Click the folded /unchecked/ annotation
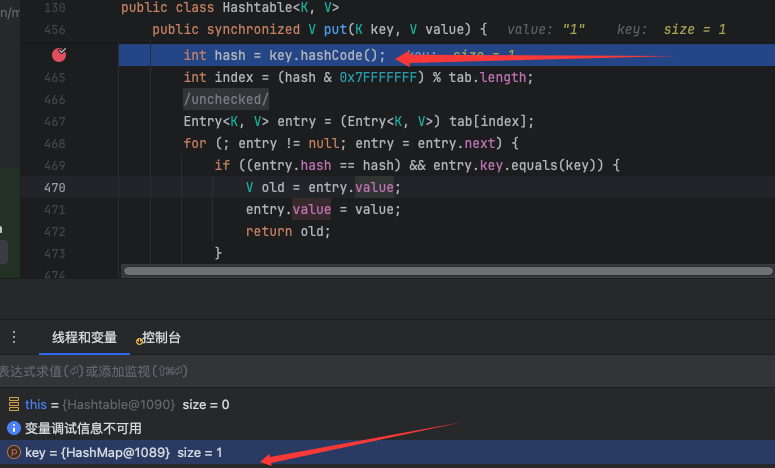The image size is (775, 468). coord(226,99)
